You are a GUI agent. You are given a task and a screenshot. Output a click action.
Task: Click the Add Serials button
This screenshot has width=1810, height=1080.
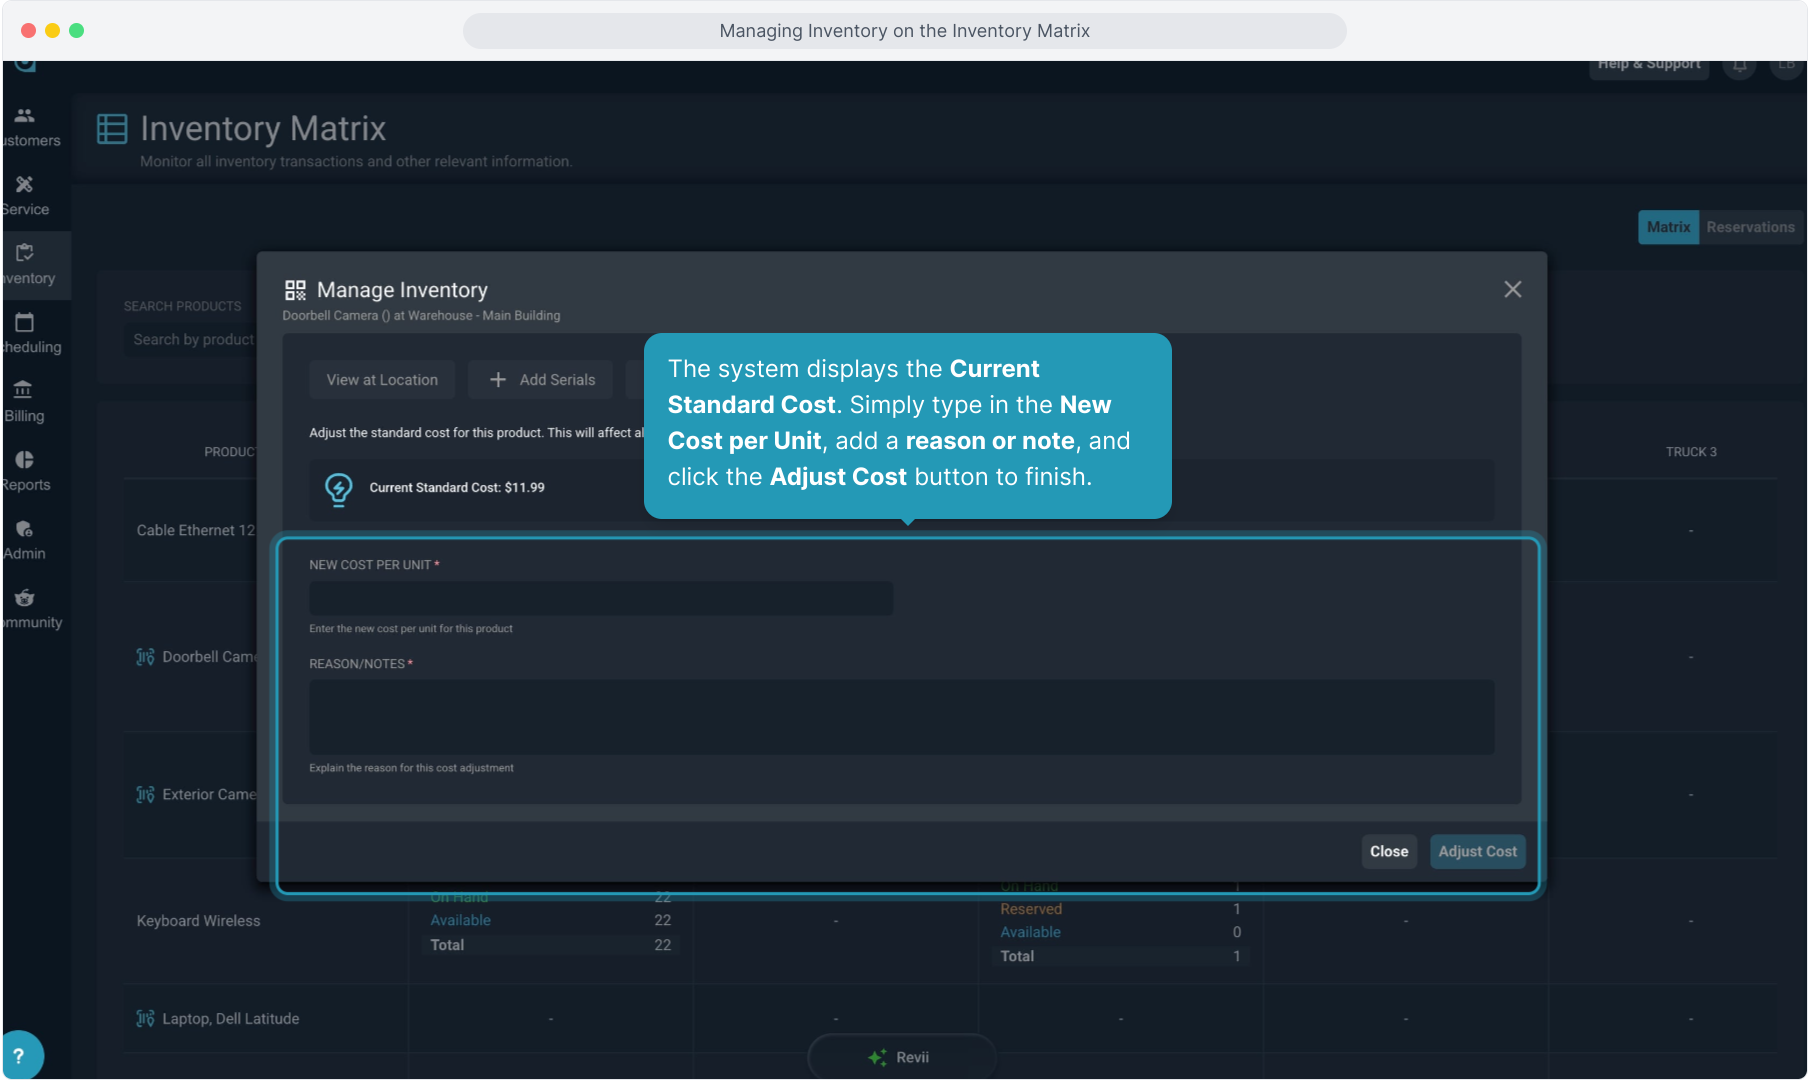pyautogui.click(x=541, y=380)
